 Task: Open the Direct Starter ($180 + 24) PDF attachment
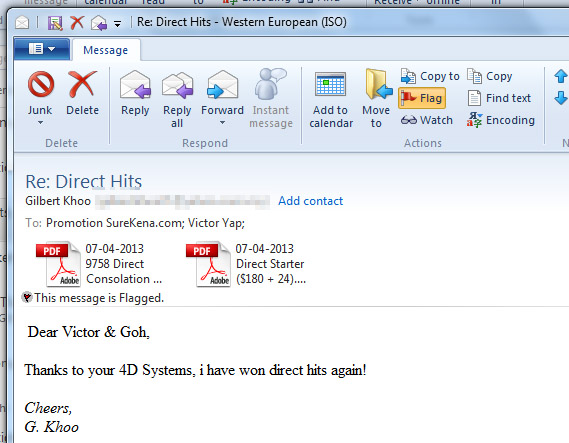click(246, 264)
